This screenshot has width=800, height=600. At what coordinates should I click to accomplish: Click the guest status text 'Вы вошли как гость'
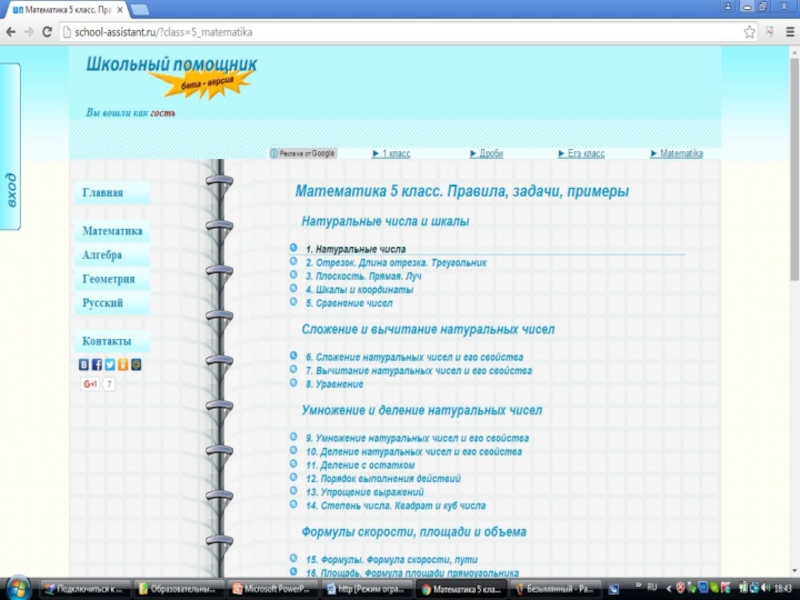click(131, 113)
